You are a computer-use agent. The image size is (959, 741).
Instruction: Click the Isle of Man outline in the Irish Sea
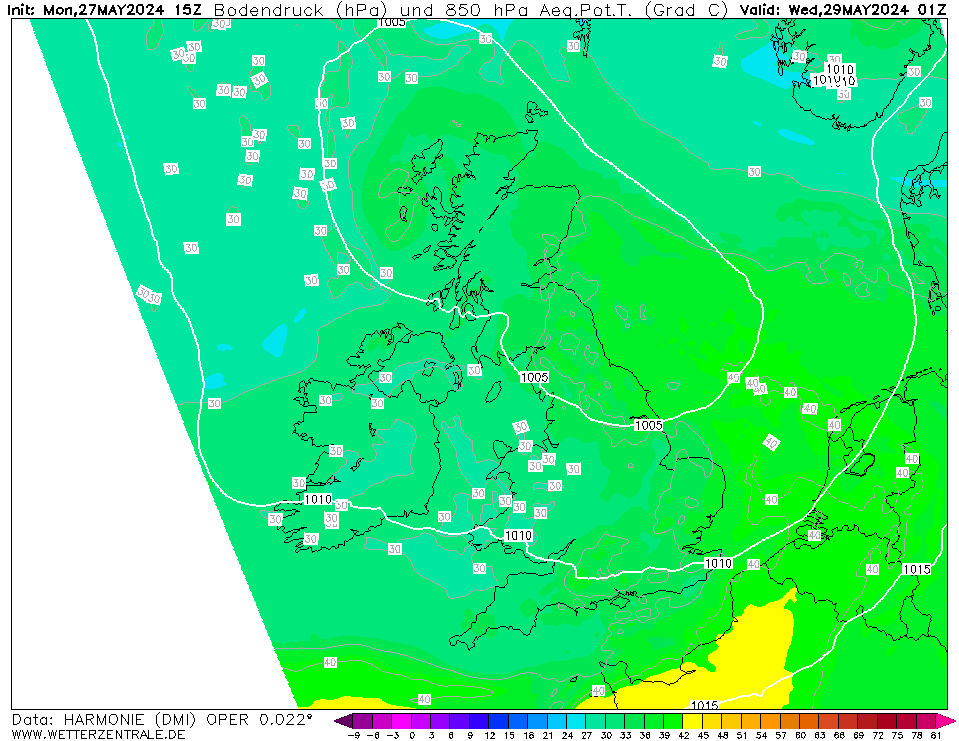click(x=494, y=392)
